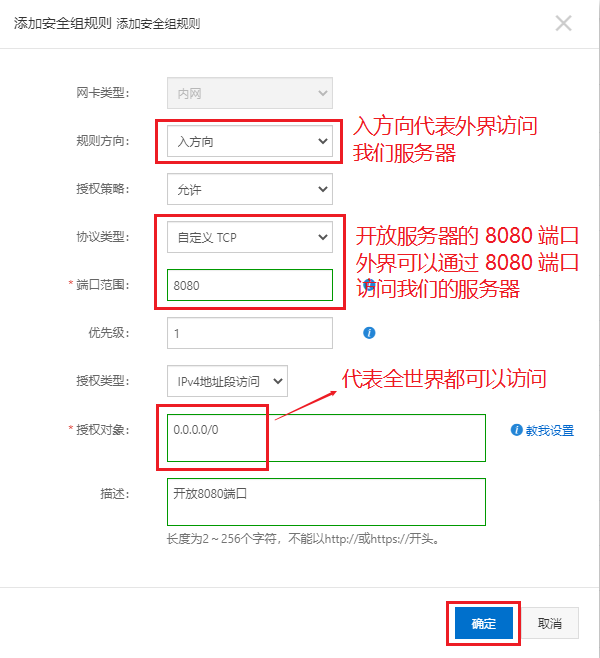
Task: Click the chevron arrow of the 自定义 TCP selector
Action: click(x=323, y=237)
